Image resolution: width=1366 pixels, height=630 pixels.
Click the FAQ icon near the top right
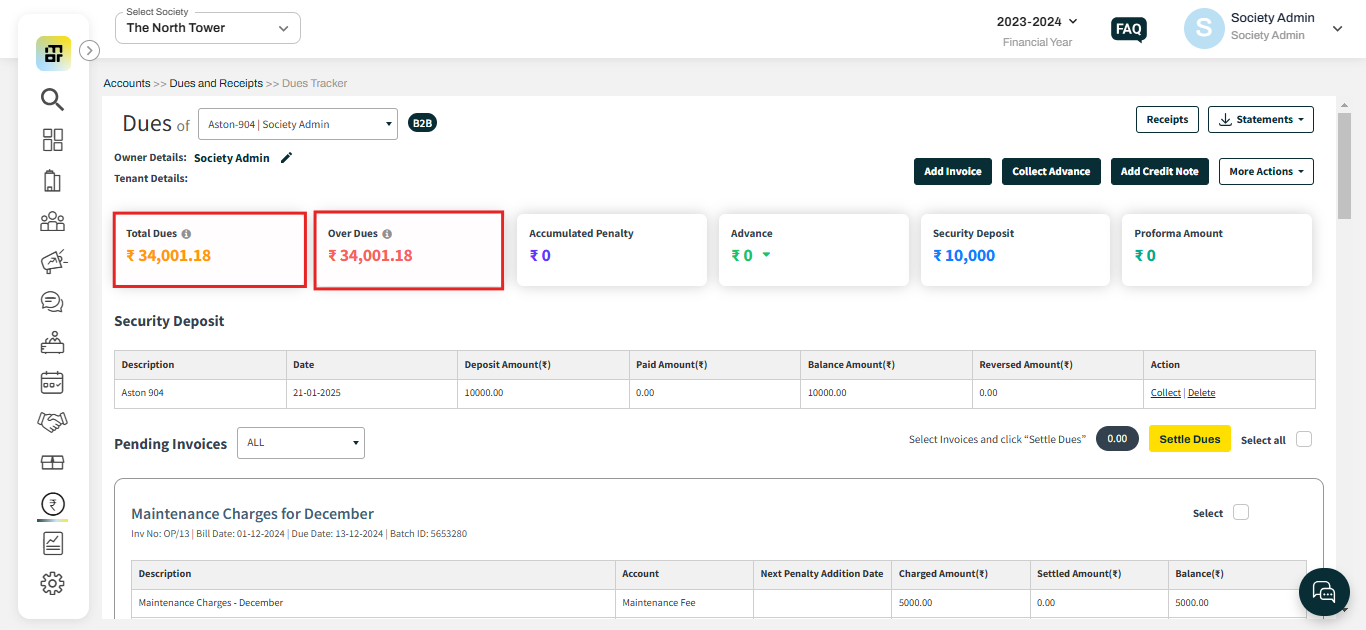(1128, 29)
